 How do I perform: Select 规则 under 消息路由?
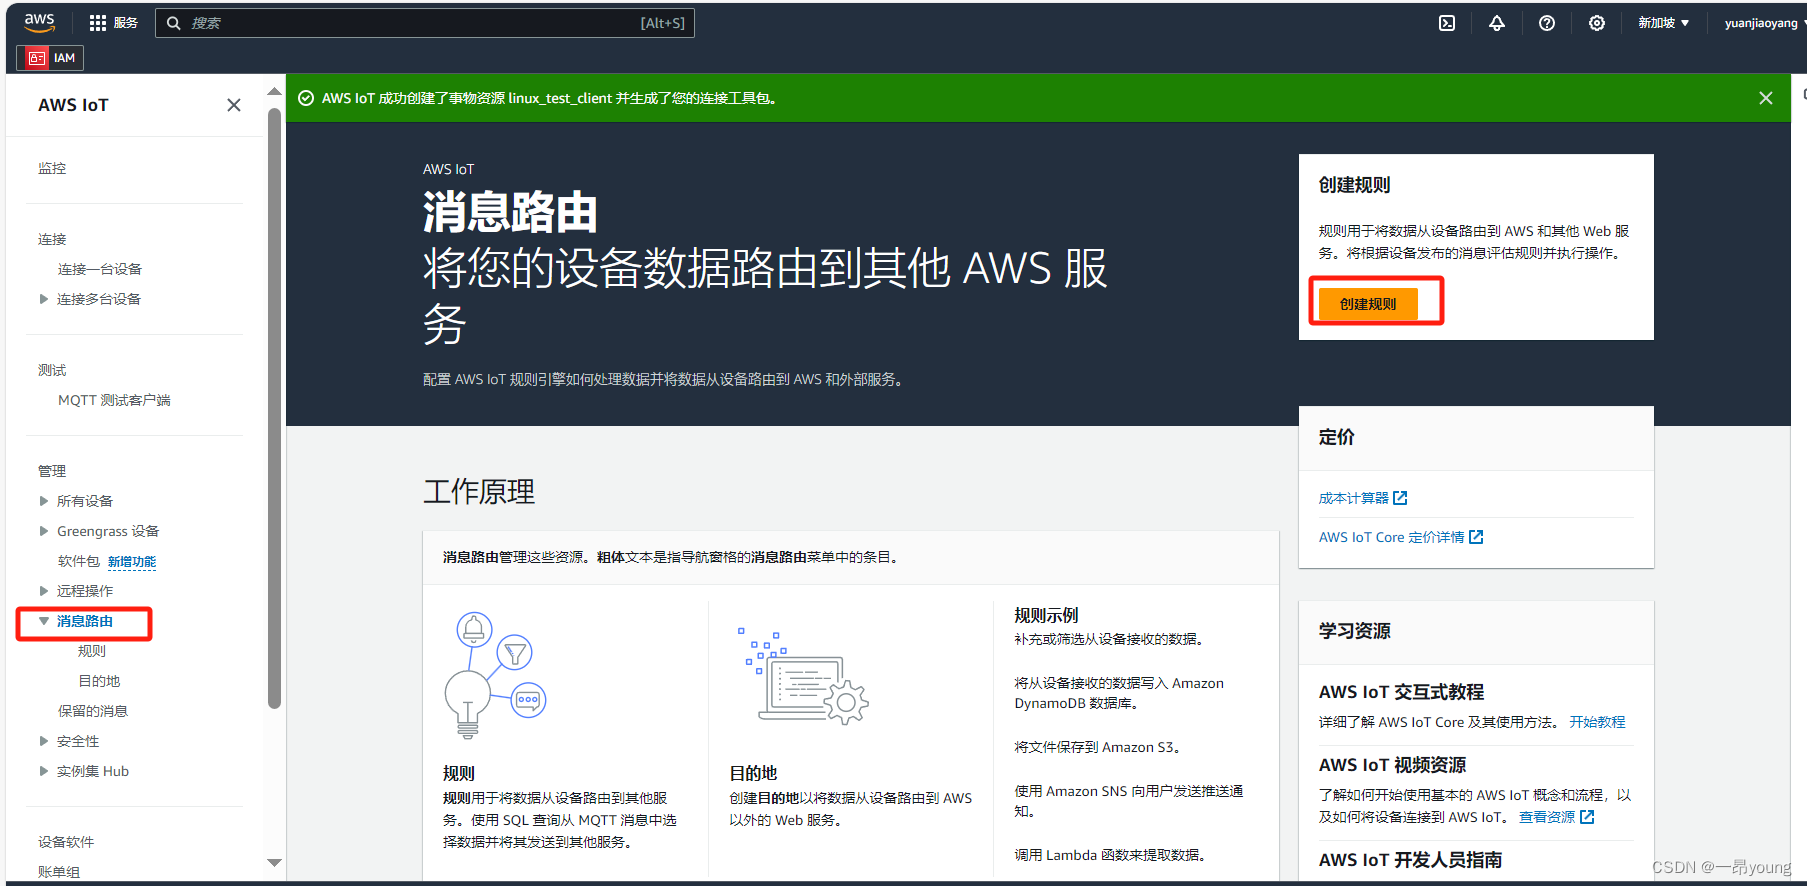[92, 651]
